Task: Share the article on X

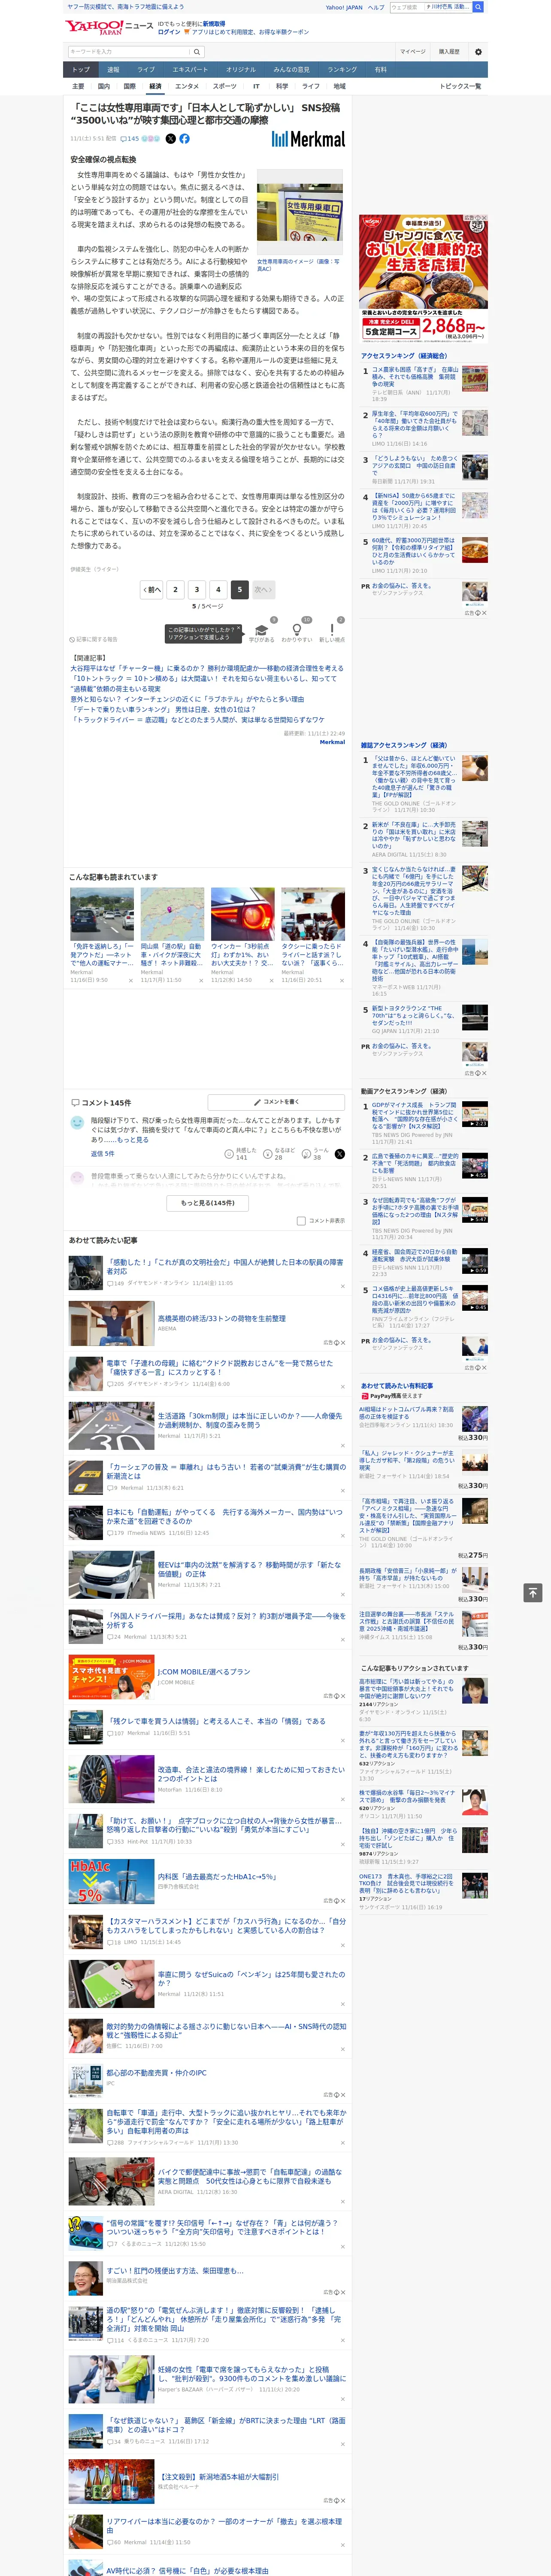Action: tap(170, 139)
